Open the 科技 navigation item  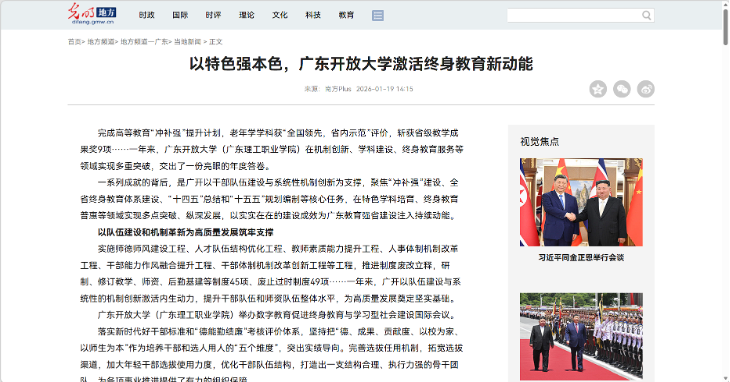tap(313, 15)
